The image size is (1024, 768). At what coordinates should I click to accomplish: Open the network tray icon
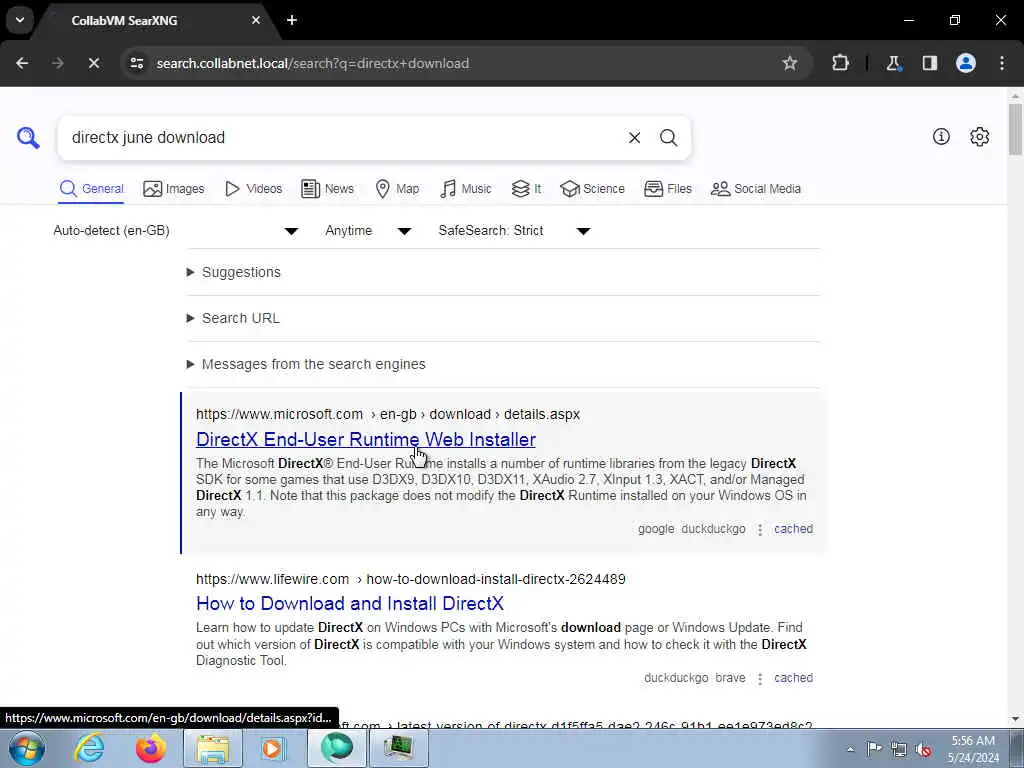click(x=899, y=749)
